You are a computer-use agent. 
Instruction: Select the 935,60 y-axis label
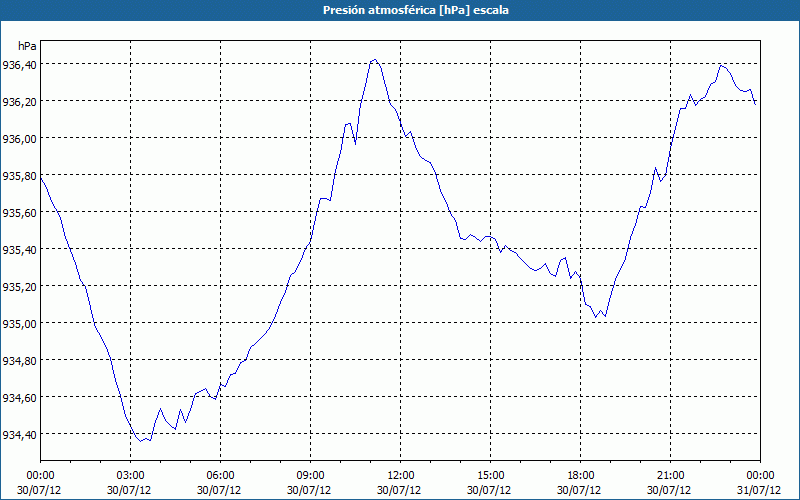coord(19,213)
